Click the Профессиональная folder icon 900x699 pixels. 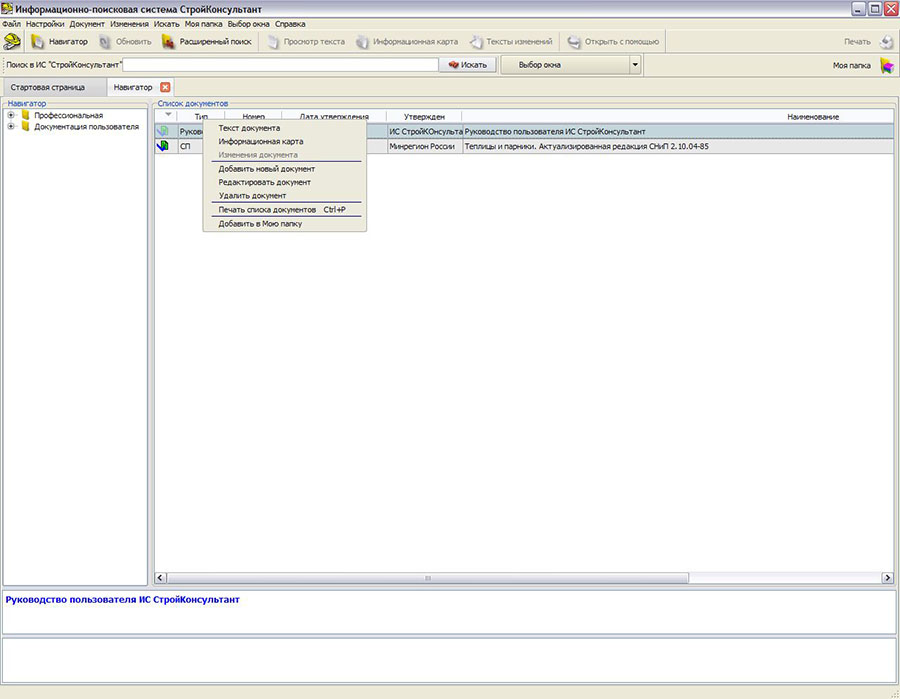click(25, 115)
